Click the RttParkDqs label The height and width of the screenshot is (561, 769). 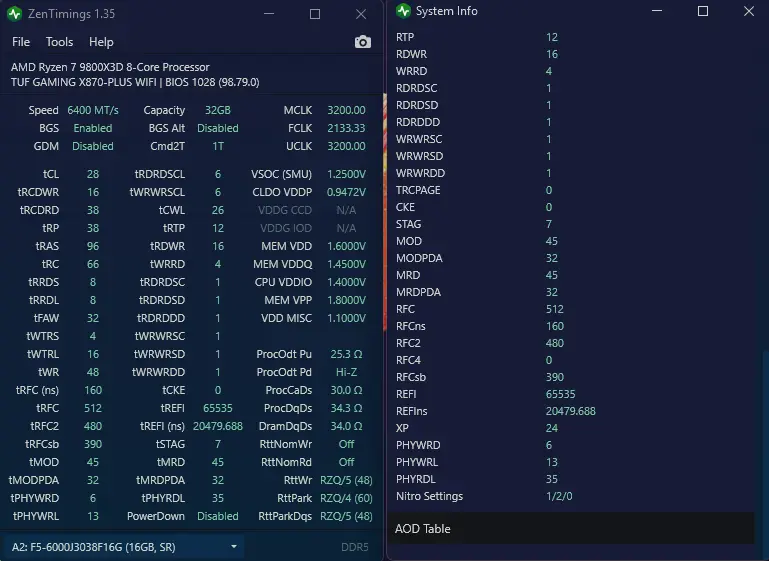click(285, 516)
